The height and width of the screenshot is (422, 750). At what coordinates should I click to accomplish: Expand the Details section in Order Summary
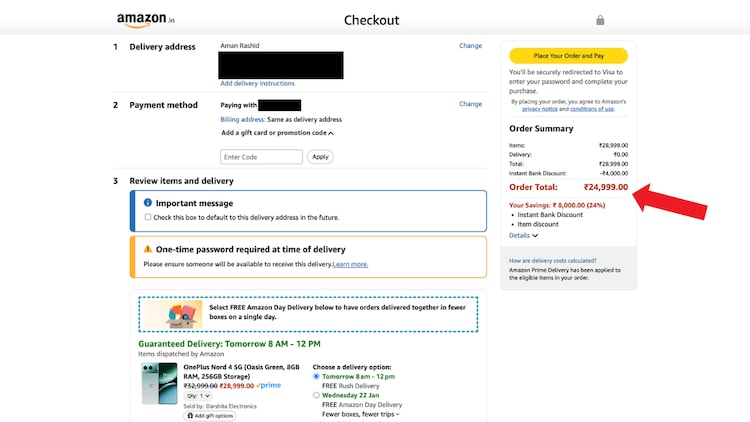coord(523,236)
